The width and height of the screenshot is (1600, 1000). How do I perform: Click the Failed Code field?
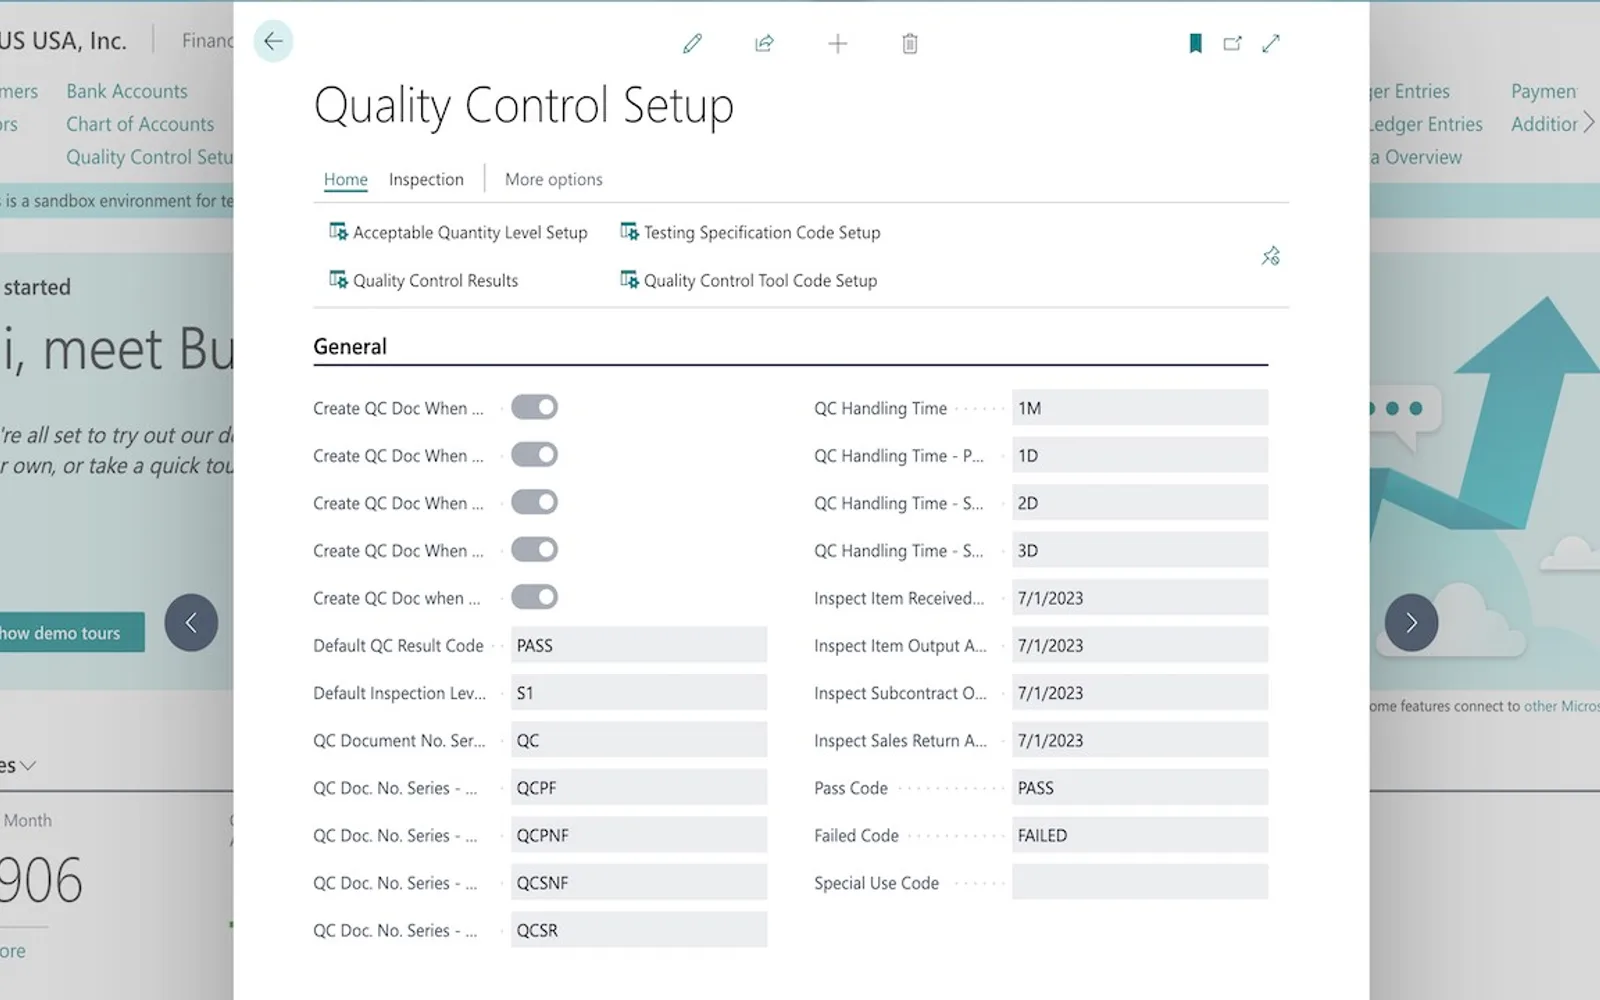pos(1140,835)
